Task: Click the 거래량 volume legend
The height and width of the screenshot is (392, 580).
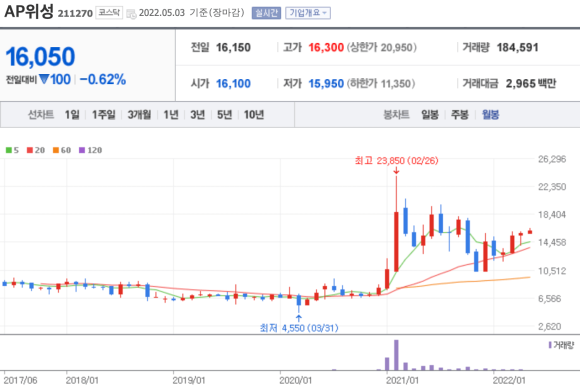Action: click(561, 345)
